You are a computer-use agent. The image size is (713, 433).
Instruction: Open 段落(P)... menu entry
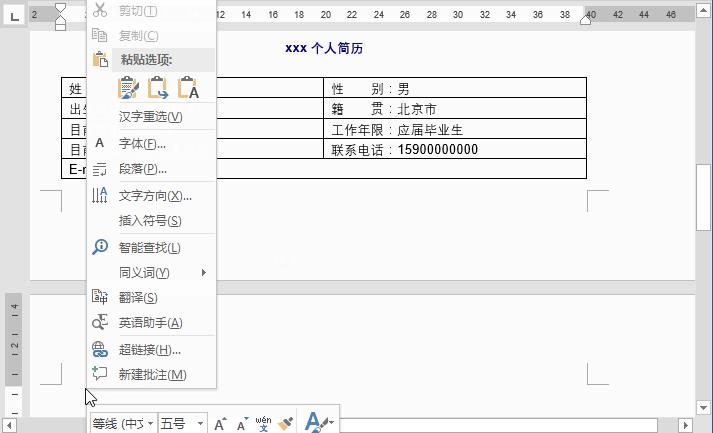coord(151,169)
